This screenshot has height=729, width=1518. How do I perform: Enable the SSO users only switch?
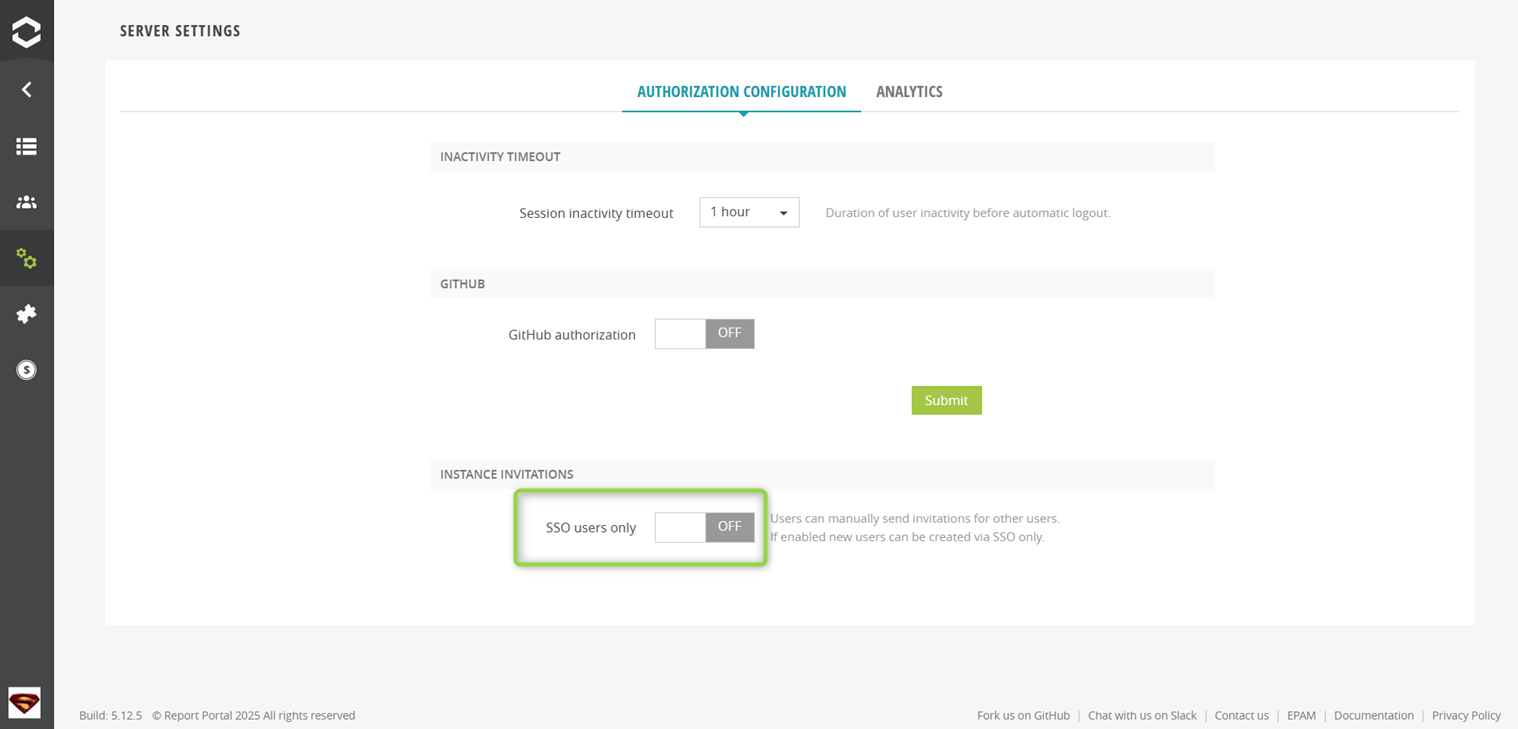pyautogui.click(x=705, y=527)
